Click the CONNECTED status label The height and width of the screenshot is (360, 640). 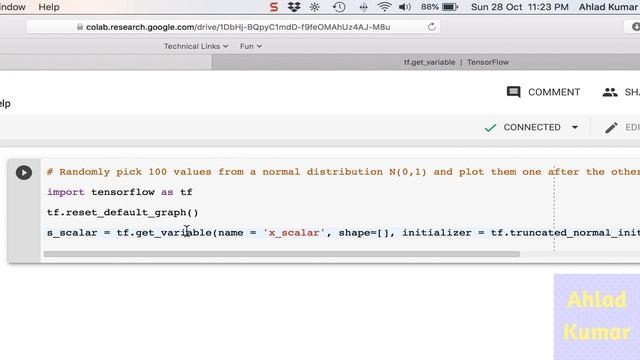532,127
